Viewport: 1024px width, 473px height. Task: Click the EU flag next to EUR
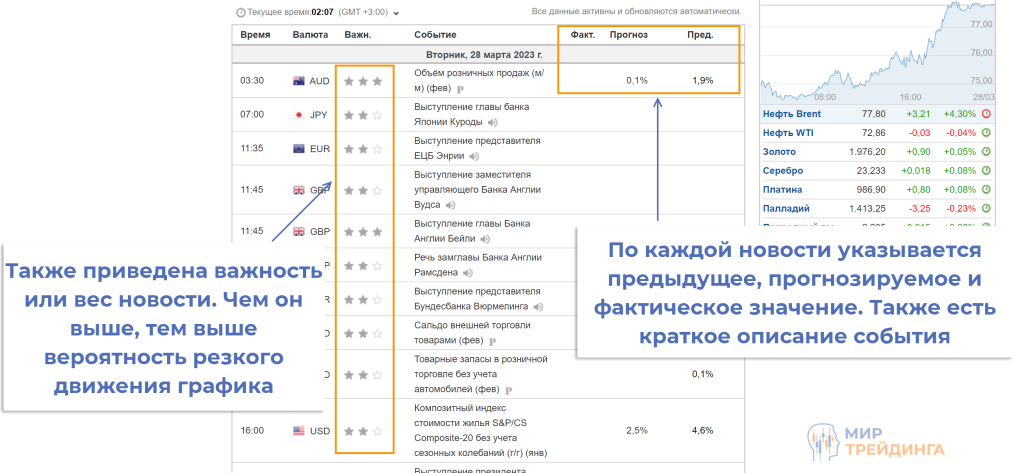(x=299, y=149)
